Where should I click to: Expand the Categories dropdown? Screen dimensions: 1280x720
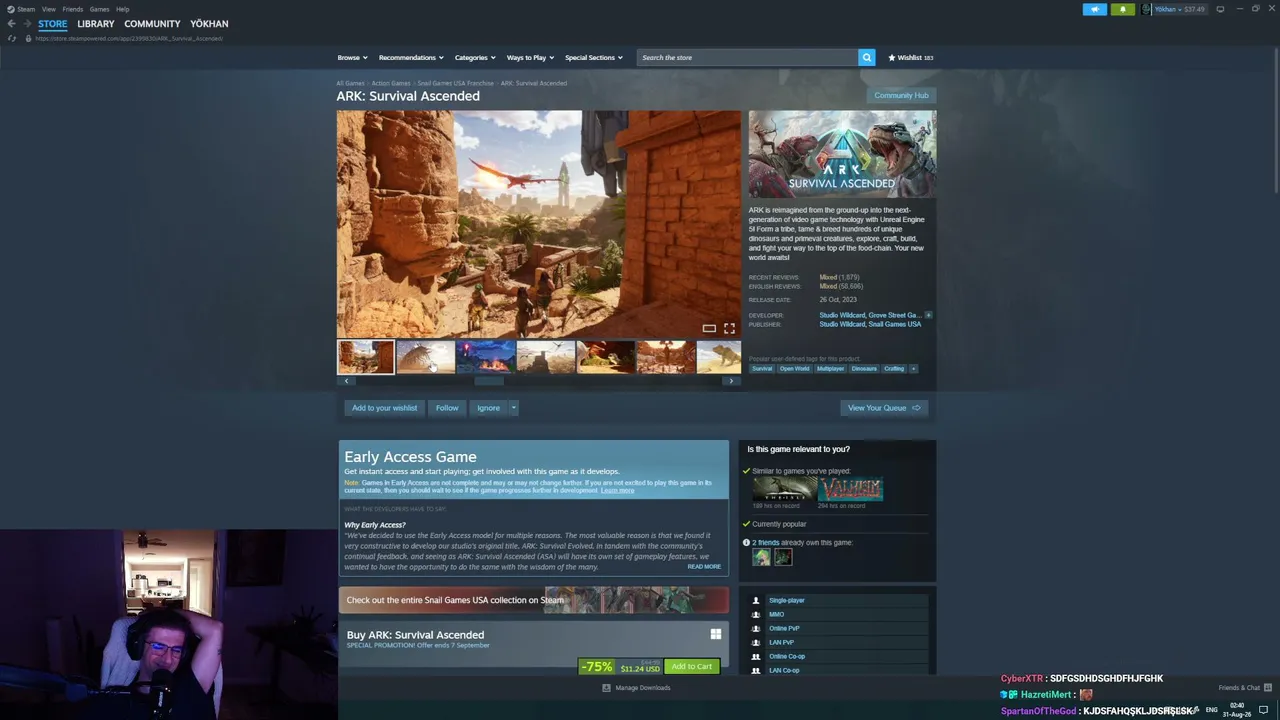pos(475,58)
